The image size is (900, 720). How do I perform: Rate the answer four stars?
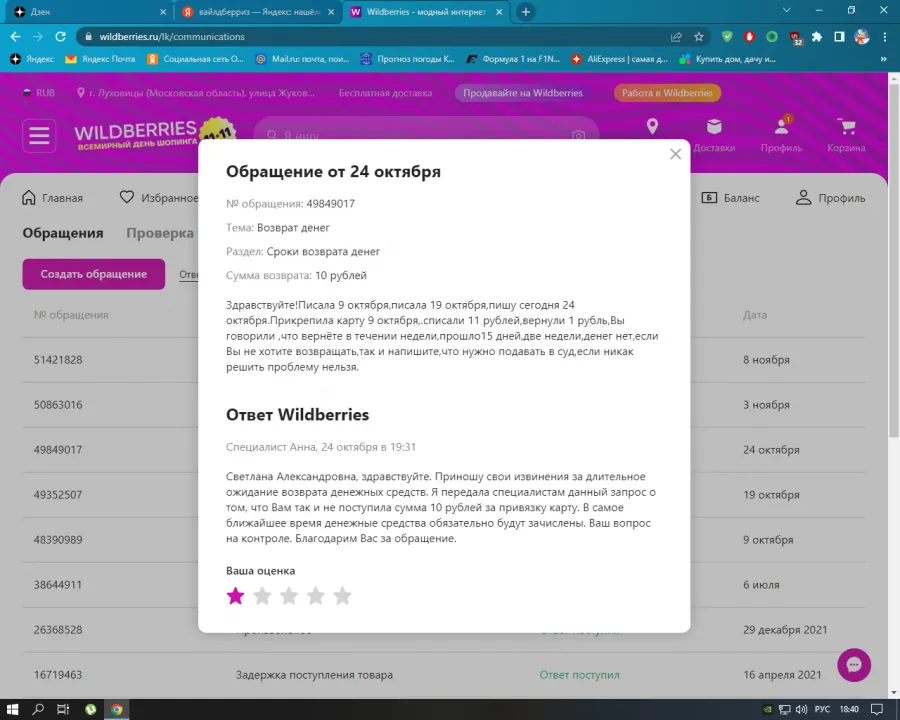316,596
